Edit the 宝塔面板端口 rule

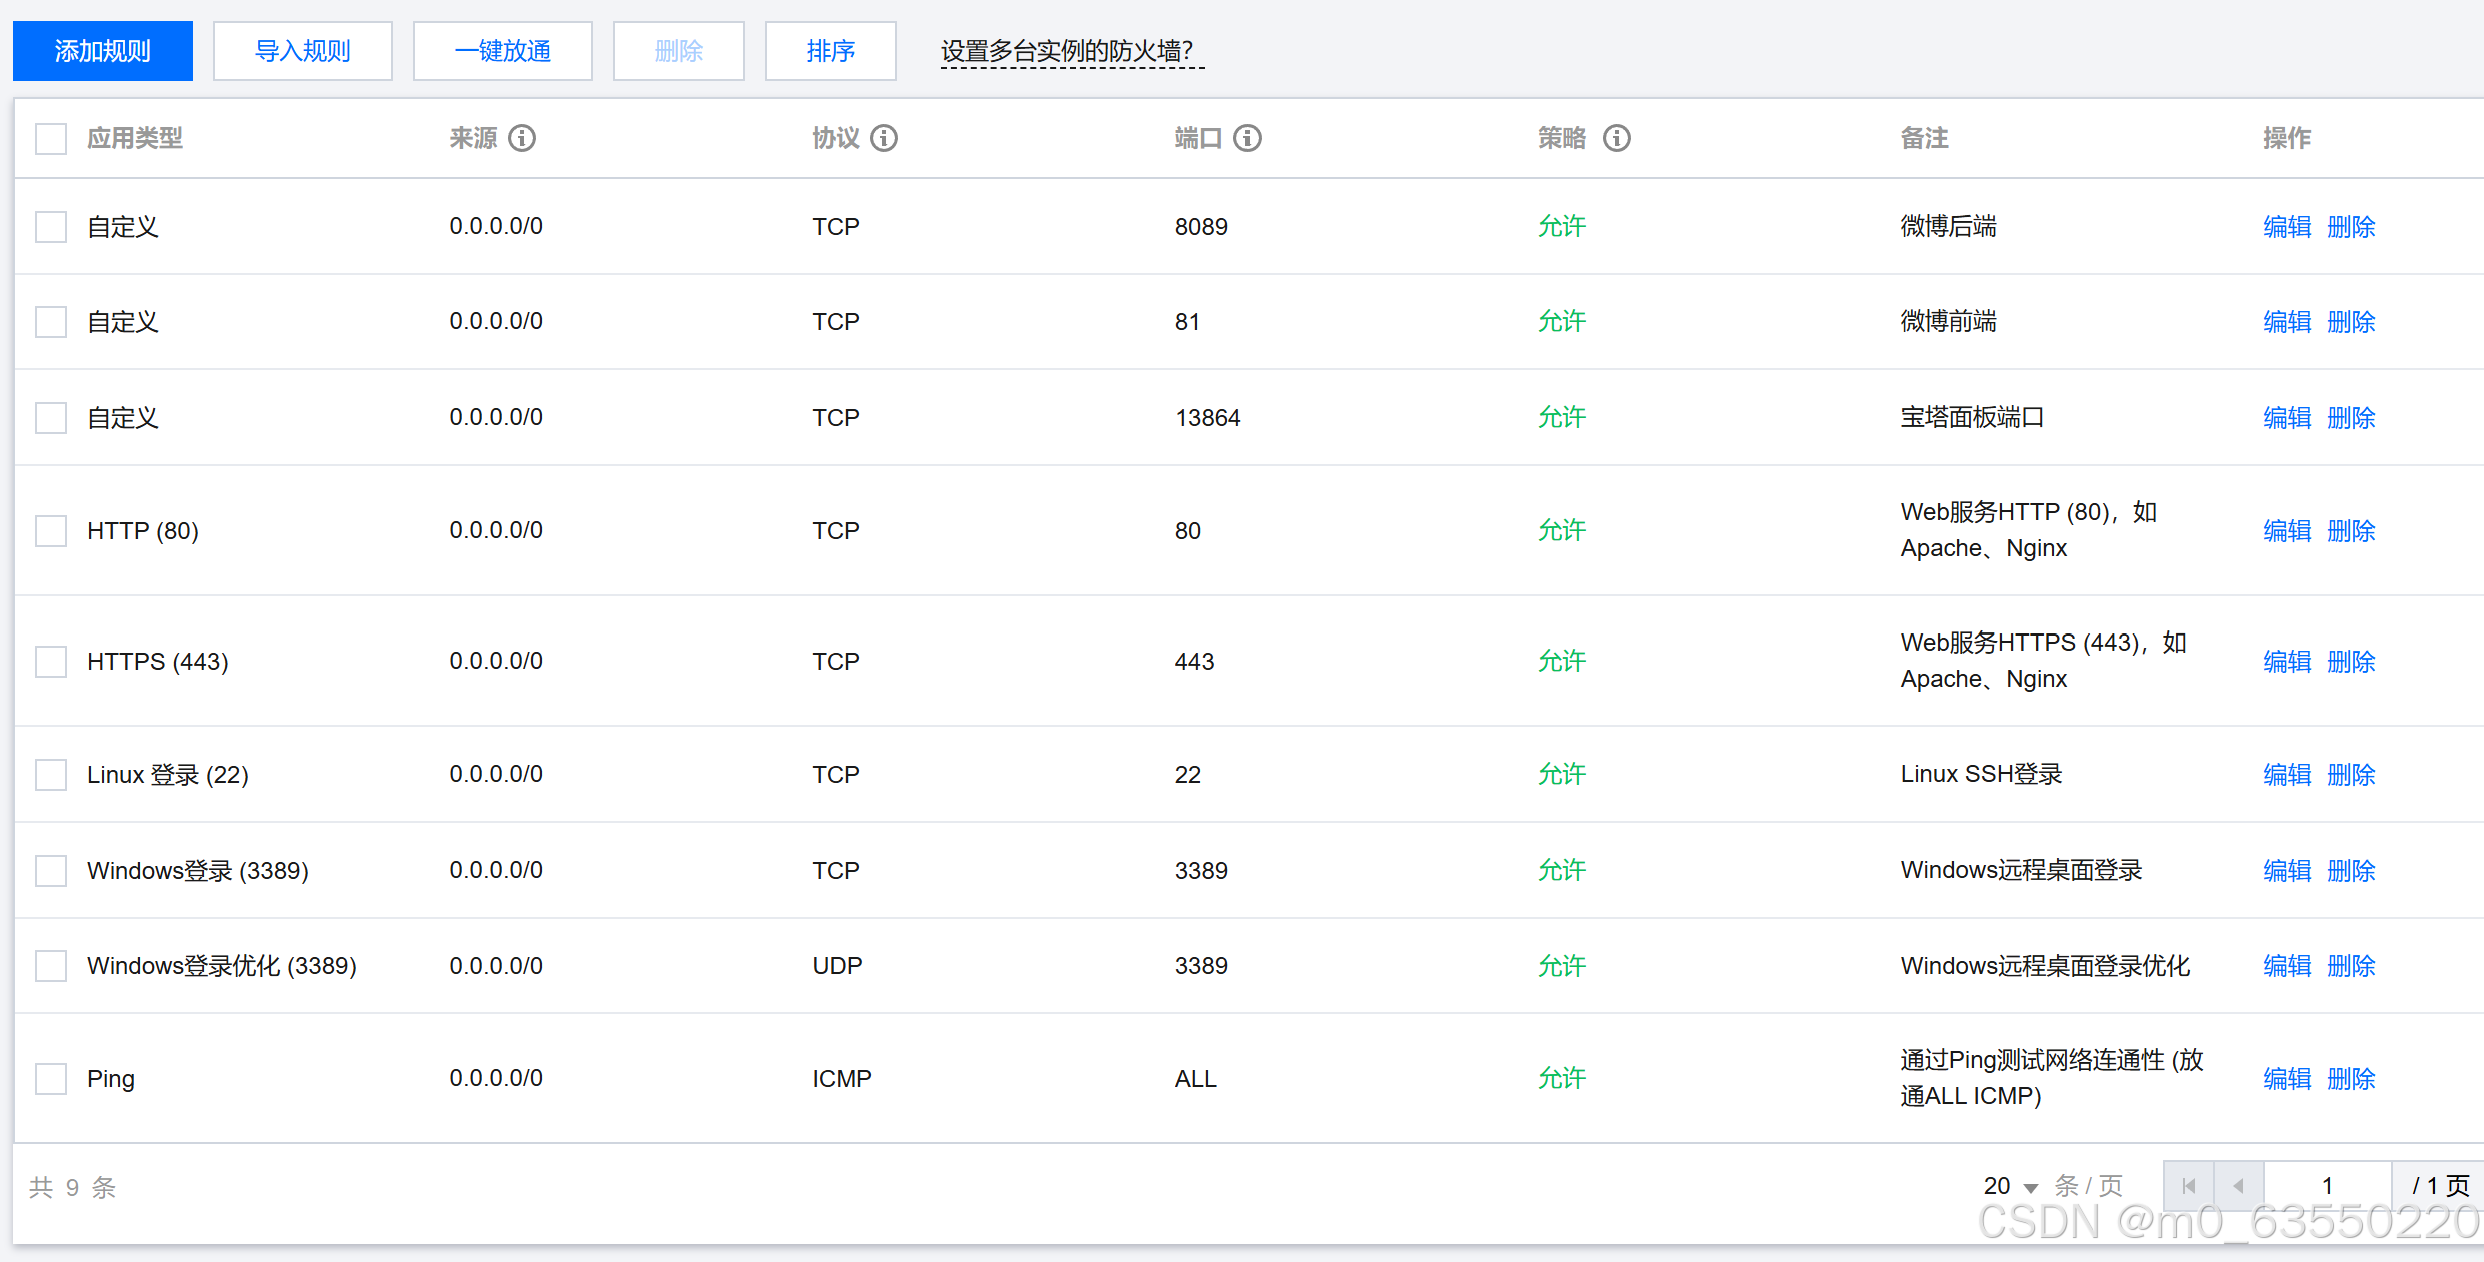coord(2286,417)
